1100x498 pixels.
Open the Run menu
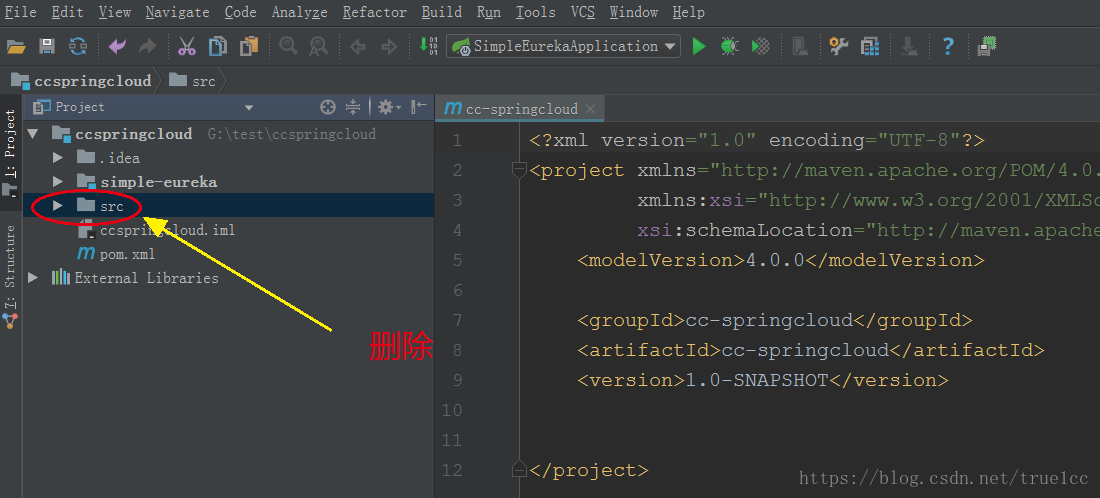point(489,12)
